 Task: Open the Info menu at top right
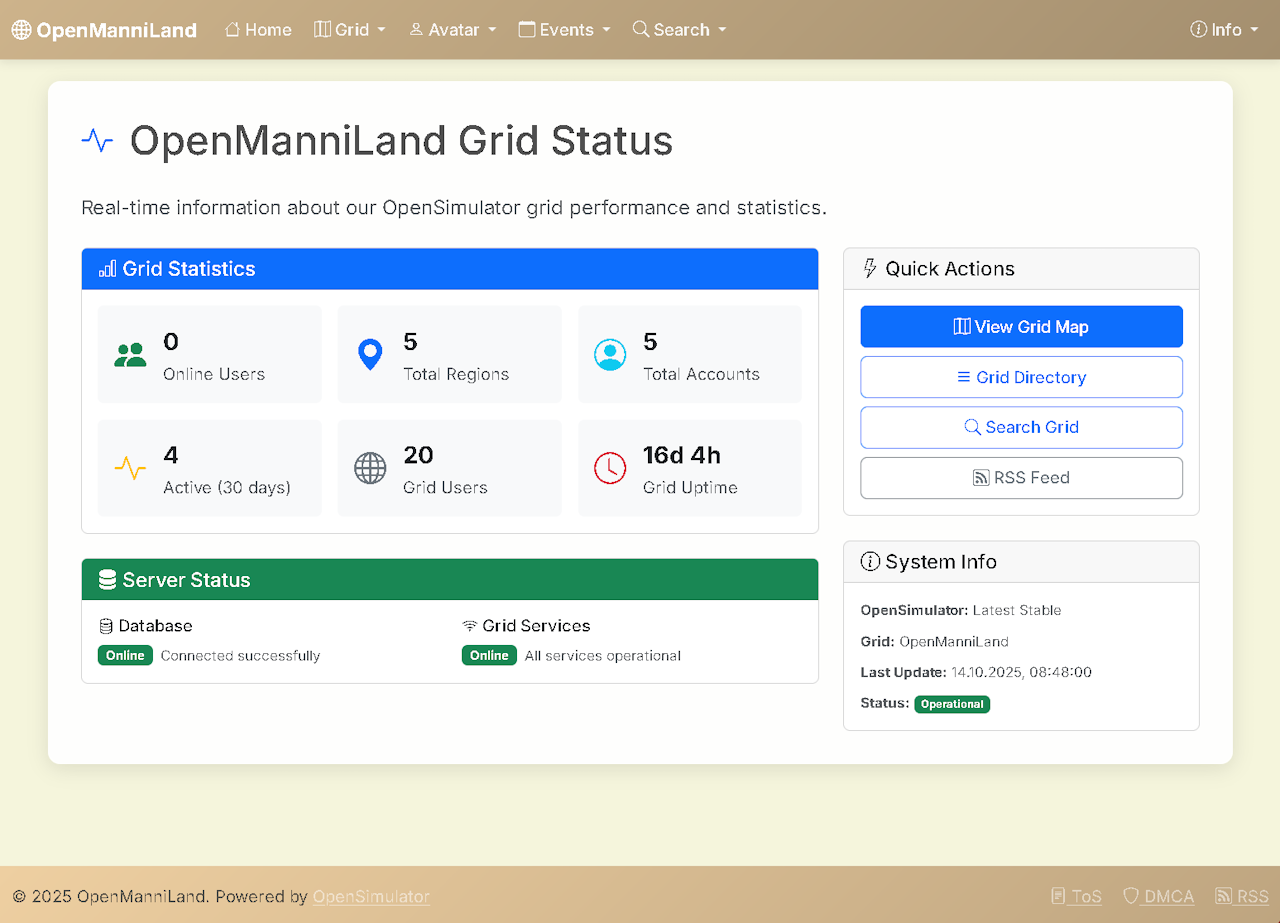1224,30
